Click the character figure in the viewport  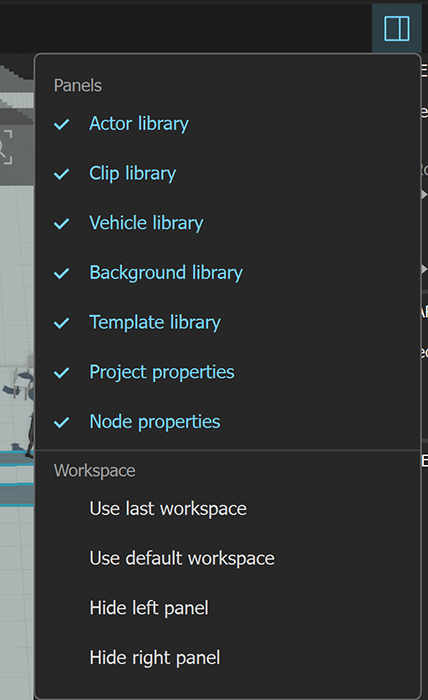point(30,433)
